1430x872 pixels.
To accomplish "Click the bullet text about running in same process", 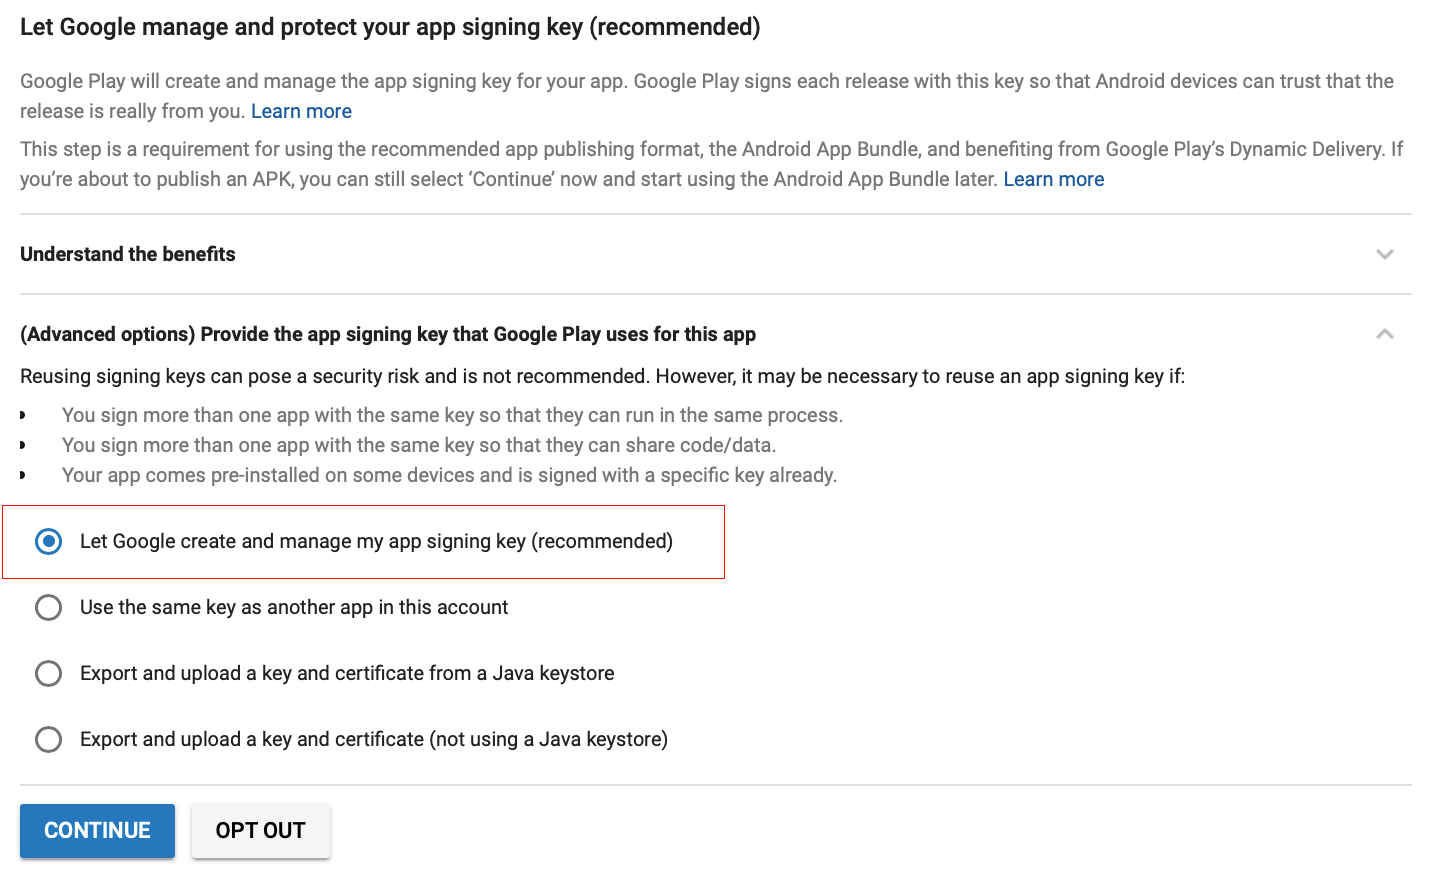I will pos(452,415).
